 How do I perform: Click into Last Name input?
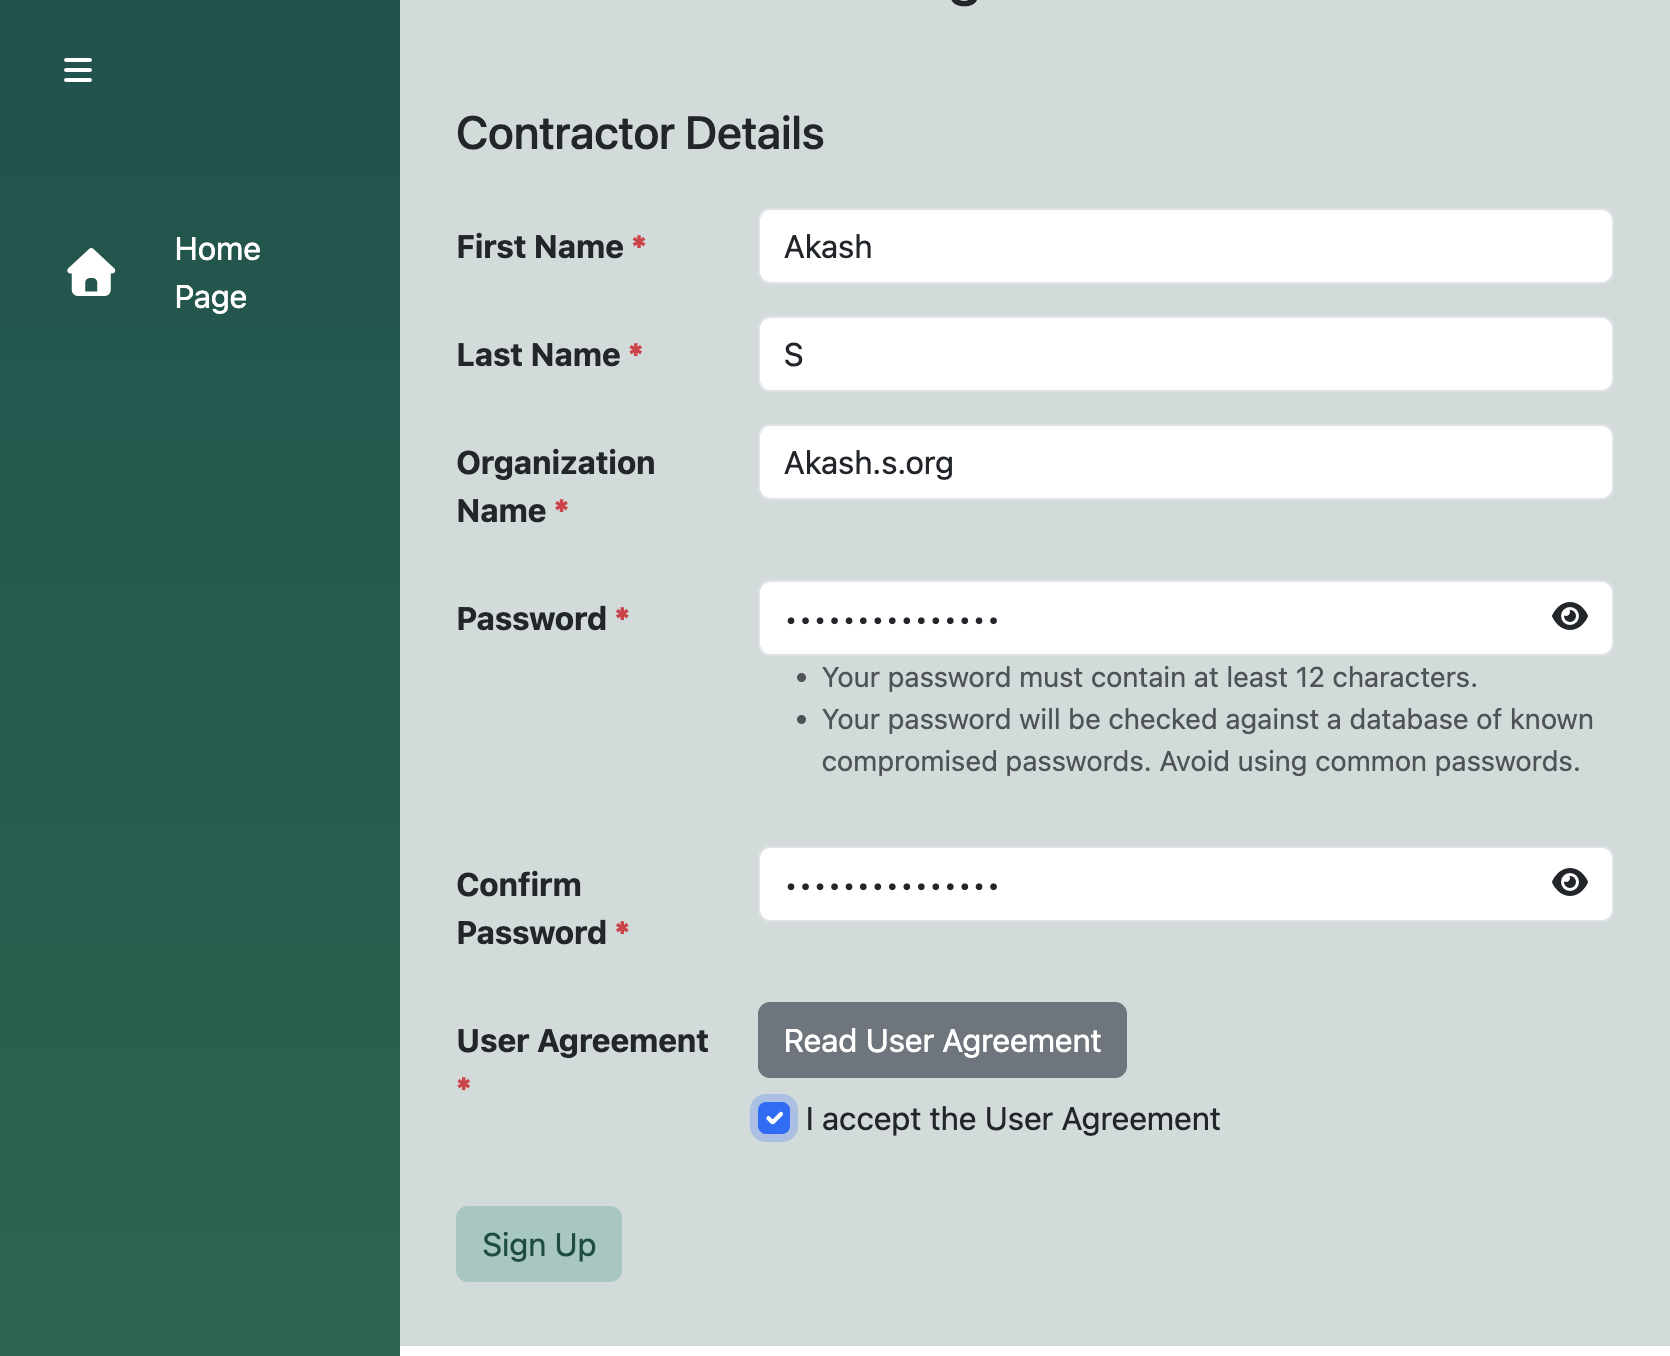pyautogui.click(x=1185, y=354)
